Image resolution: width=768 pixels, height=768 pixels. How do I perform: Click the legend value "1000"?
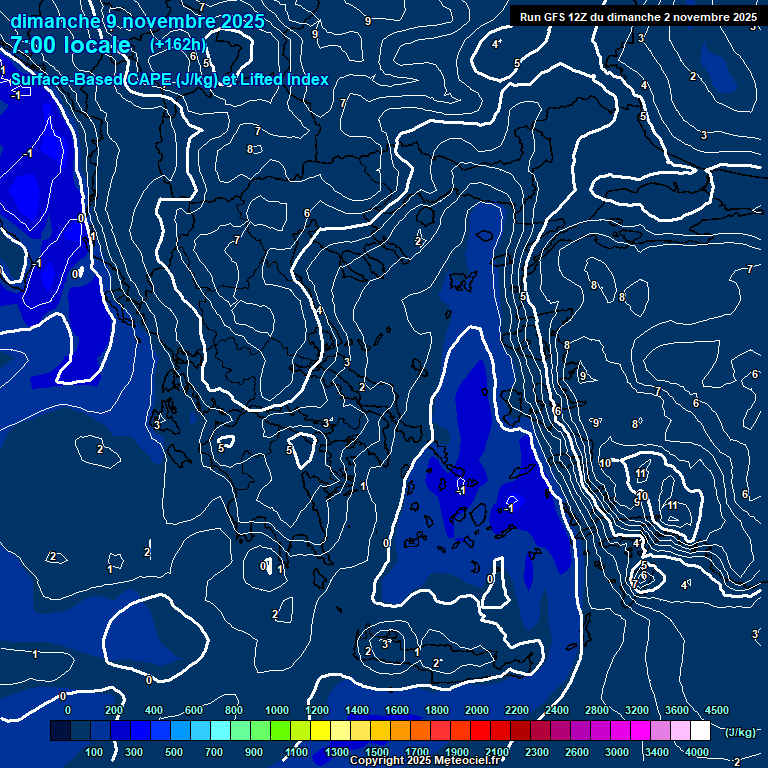277,710
